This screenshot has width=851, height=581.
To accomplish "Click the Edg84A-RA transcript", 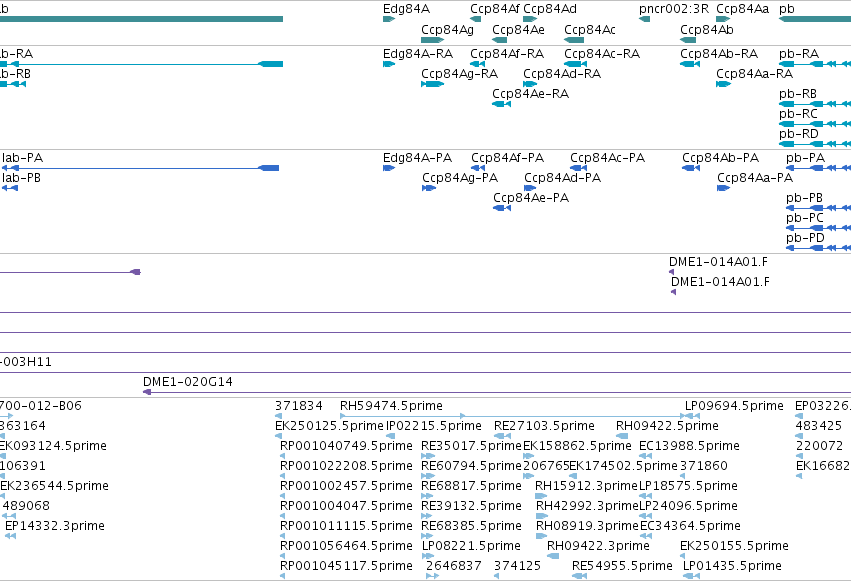I will 389,64.
